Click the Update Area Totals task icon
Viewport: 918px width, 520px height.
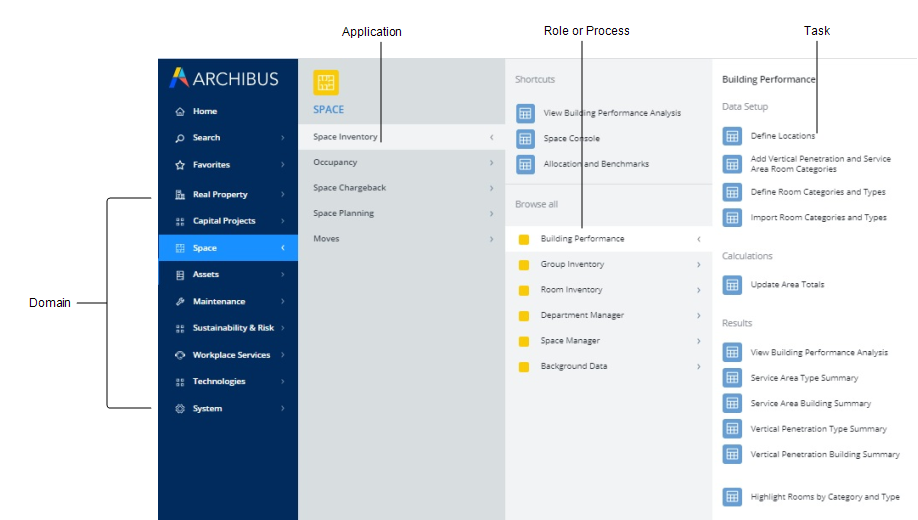pyautogui.click(x=732, y=285)
